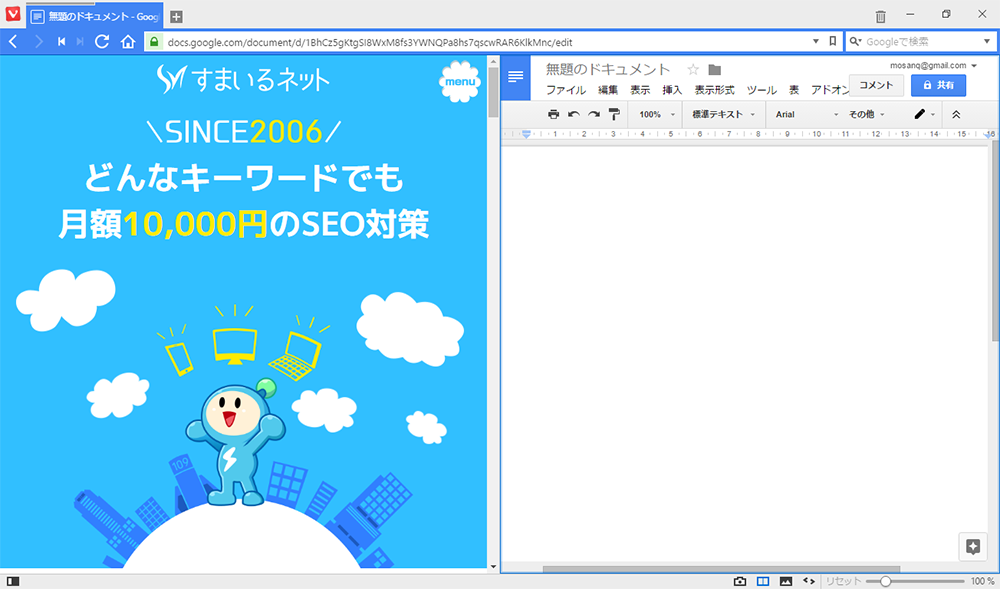Viewport: 1000px width, 589px height.
Task: Open the ツール menu
Action: pyautogui.click(x=761, y=91)
